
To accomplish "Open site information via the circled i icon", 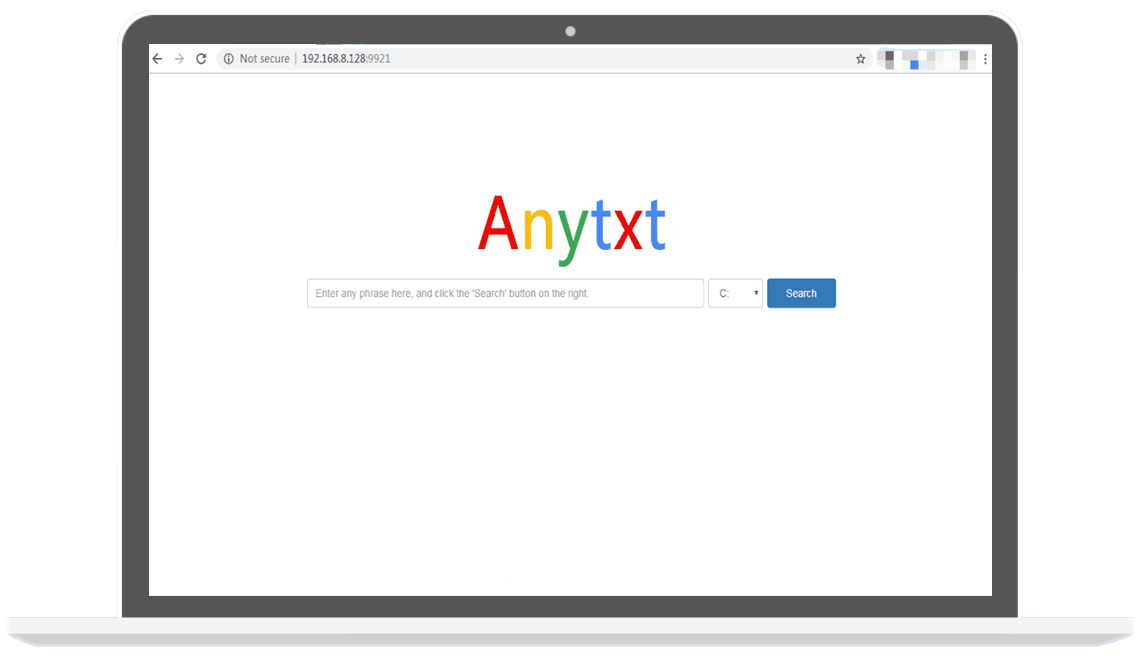I will tap(228, 59).
